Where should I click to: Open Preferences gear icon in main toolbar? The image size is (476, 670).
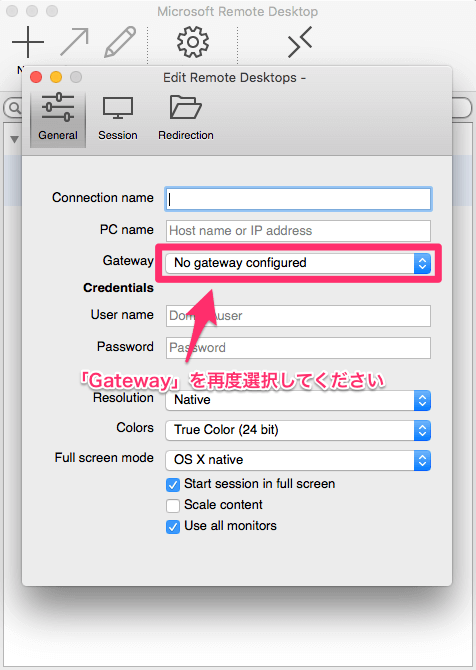[x=193, y=41]
